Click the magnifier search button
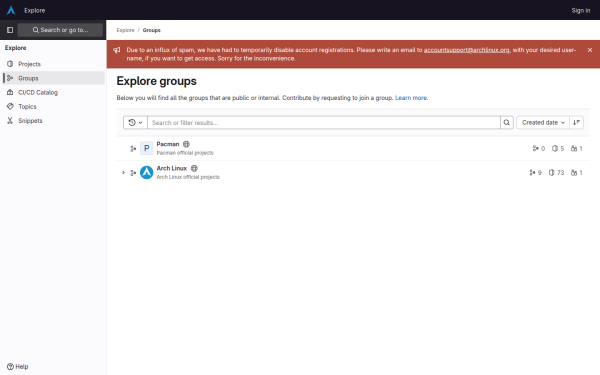 507,122
